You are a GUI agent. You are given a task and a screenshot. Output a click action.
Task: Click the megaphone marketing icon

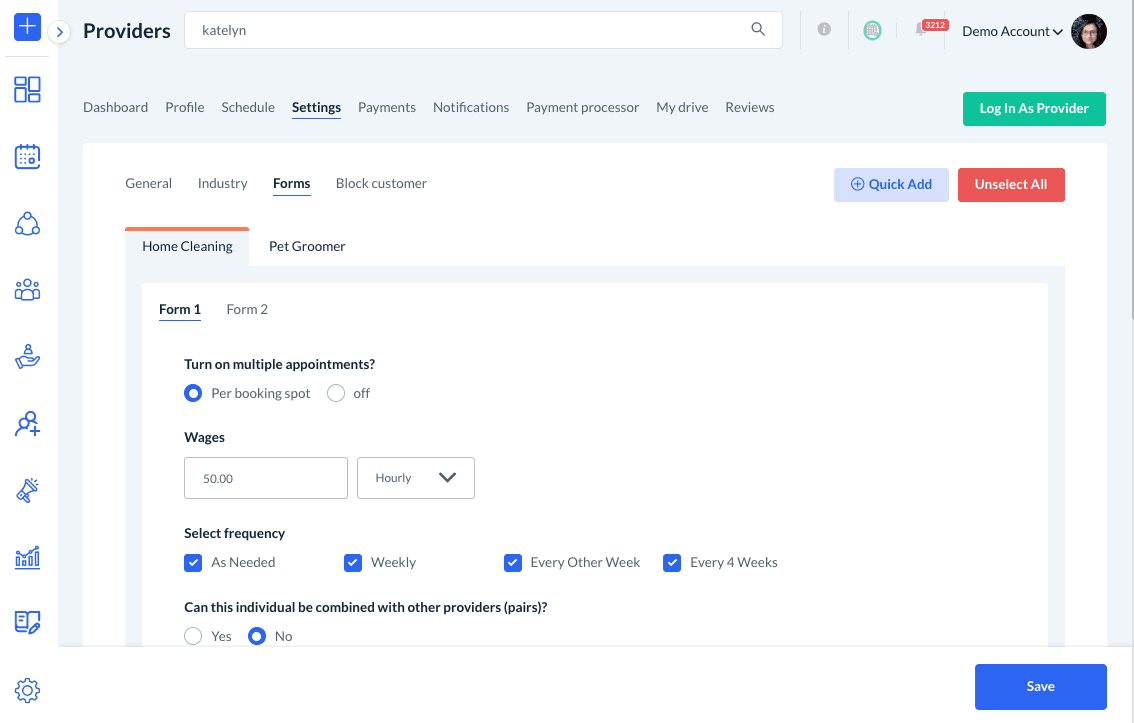(x=27, y=490)
